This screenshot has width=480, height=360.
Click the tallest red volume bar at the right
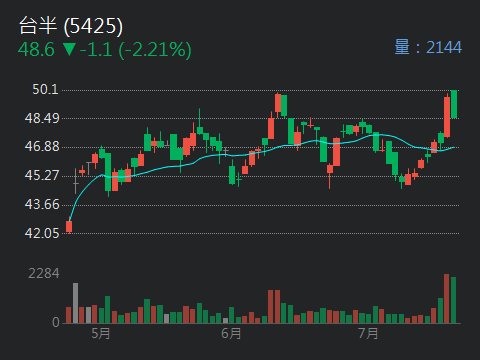coord(447,299)
